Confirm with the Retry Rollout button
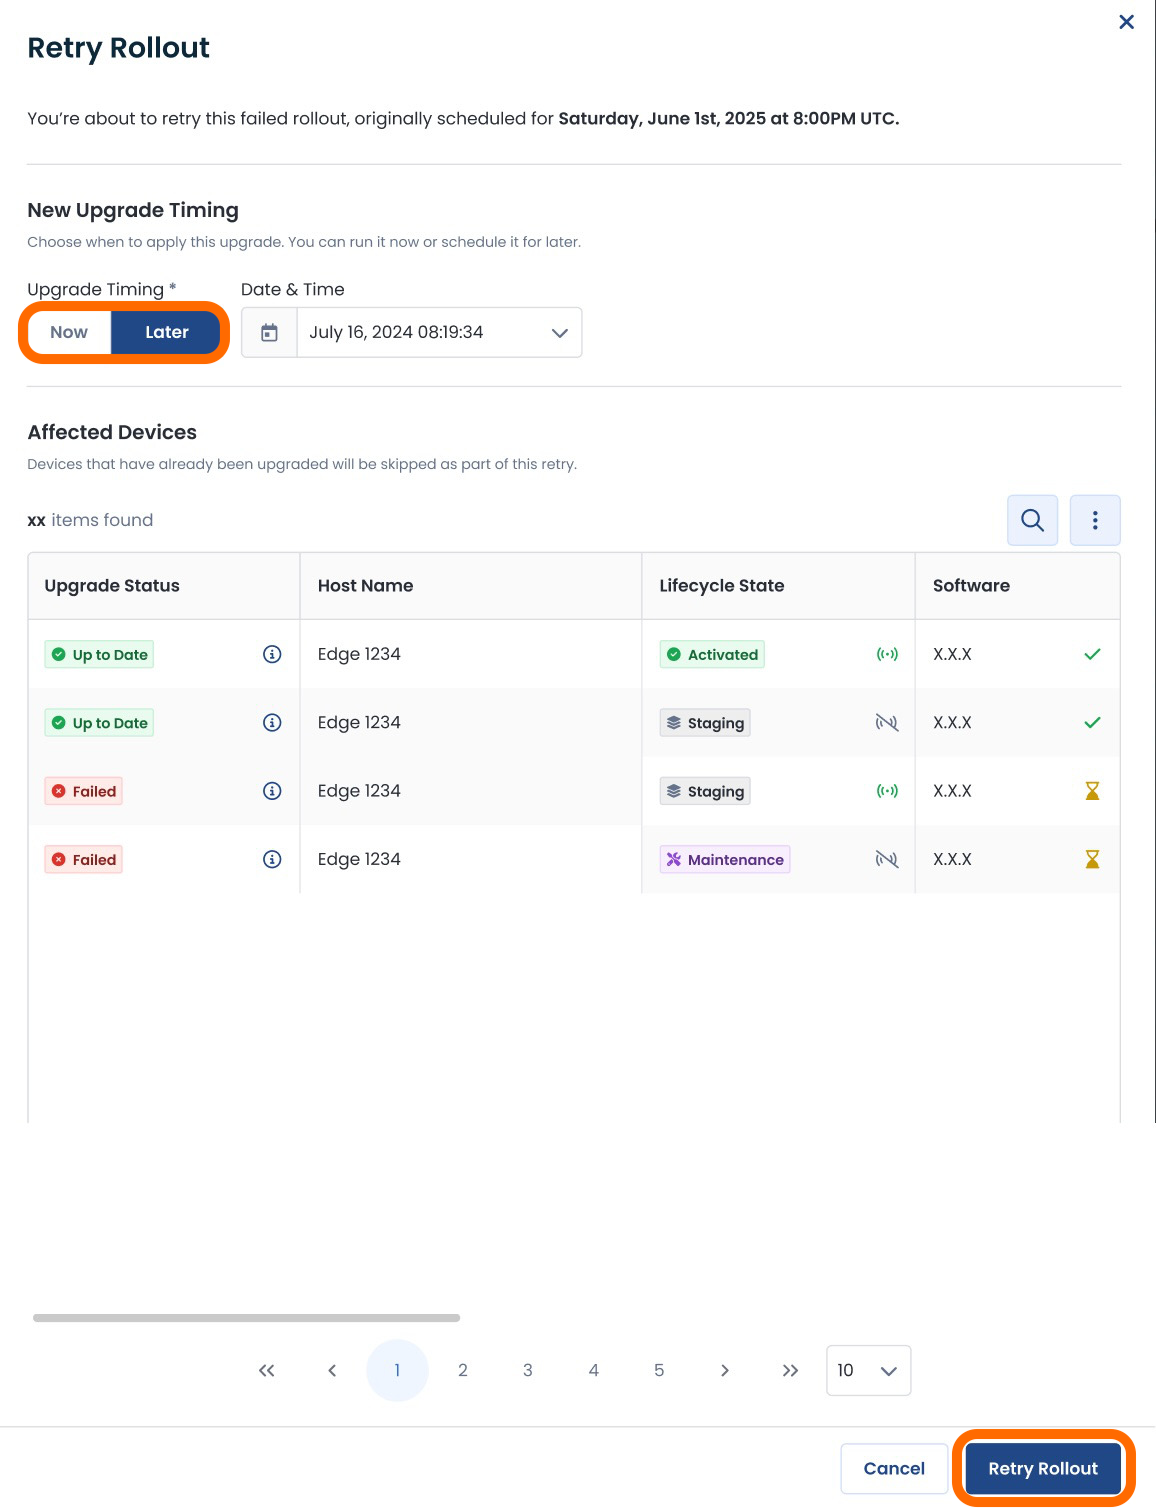This screenshot has width=1156, height=1512. (1043, 1468)
